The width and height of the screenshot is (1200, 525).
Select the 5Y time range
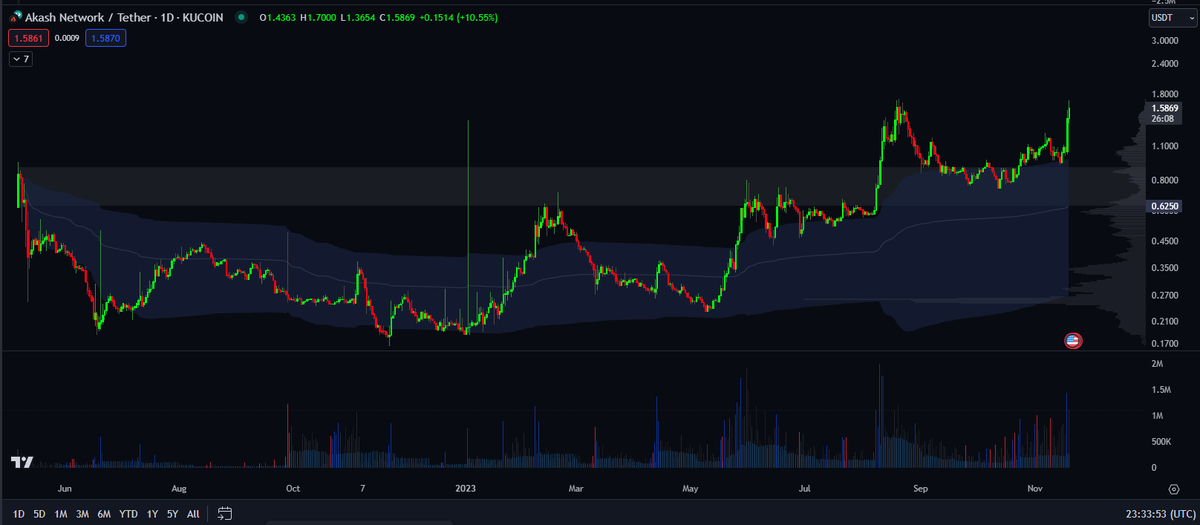point(173,513)
